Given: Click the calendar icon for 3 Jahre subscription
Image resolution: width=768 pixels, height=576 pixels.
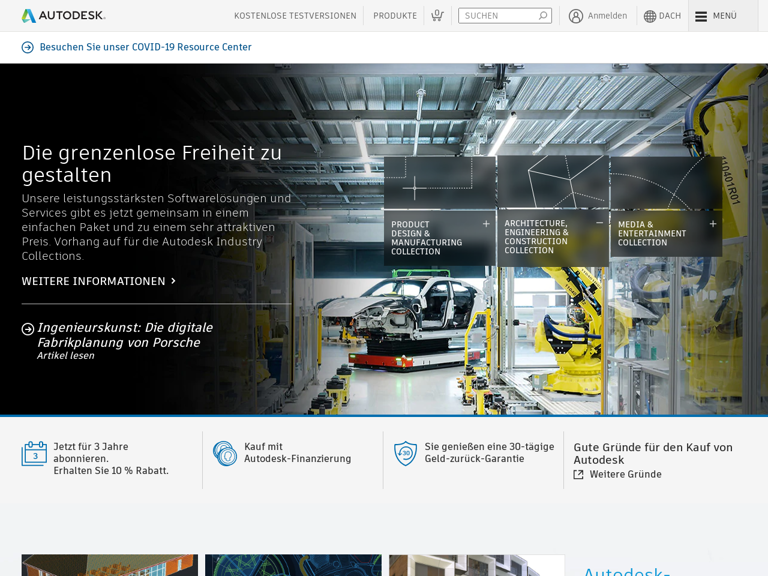Looking at the screenshot, I should 34,454.
